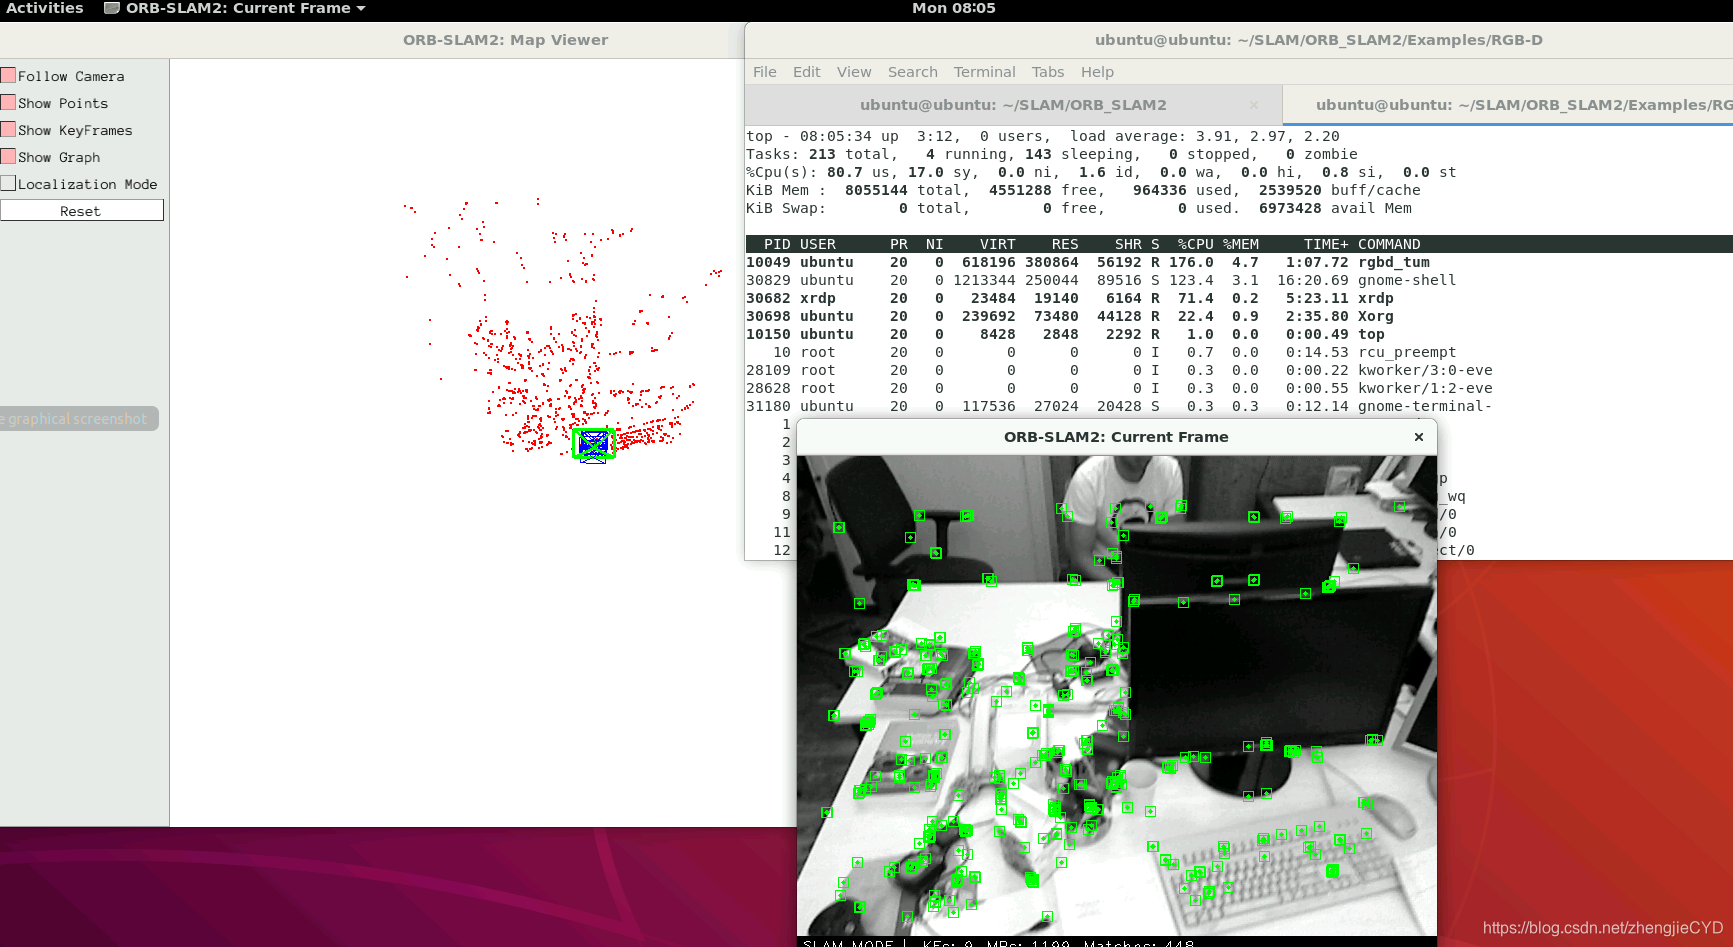This screenshot has height=947, width=1733.
Task: Click the KiB Swap summary line
Action: pyautogui.click(x=1079, y=208)
